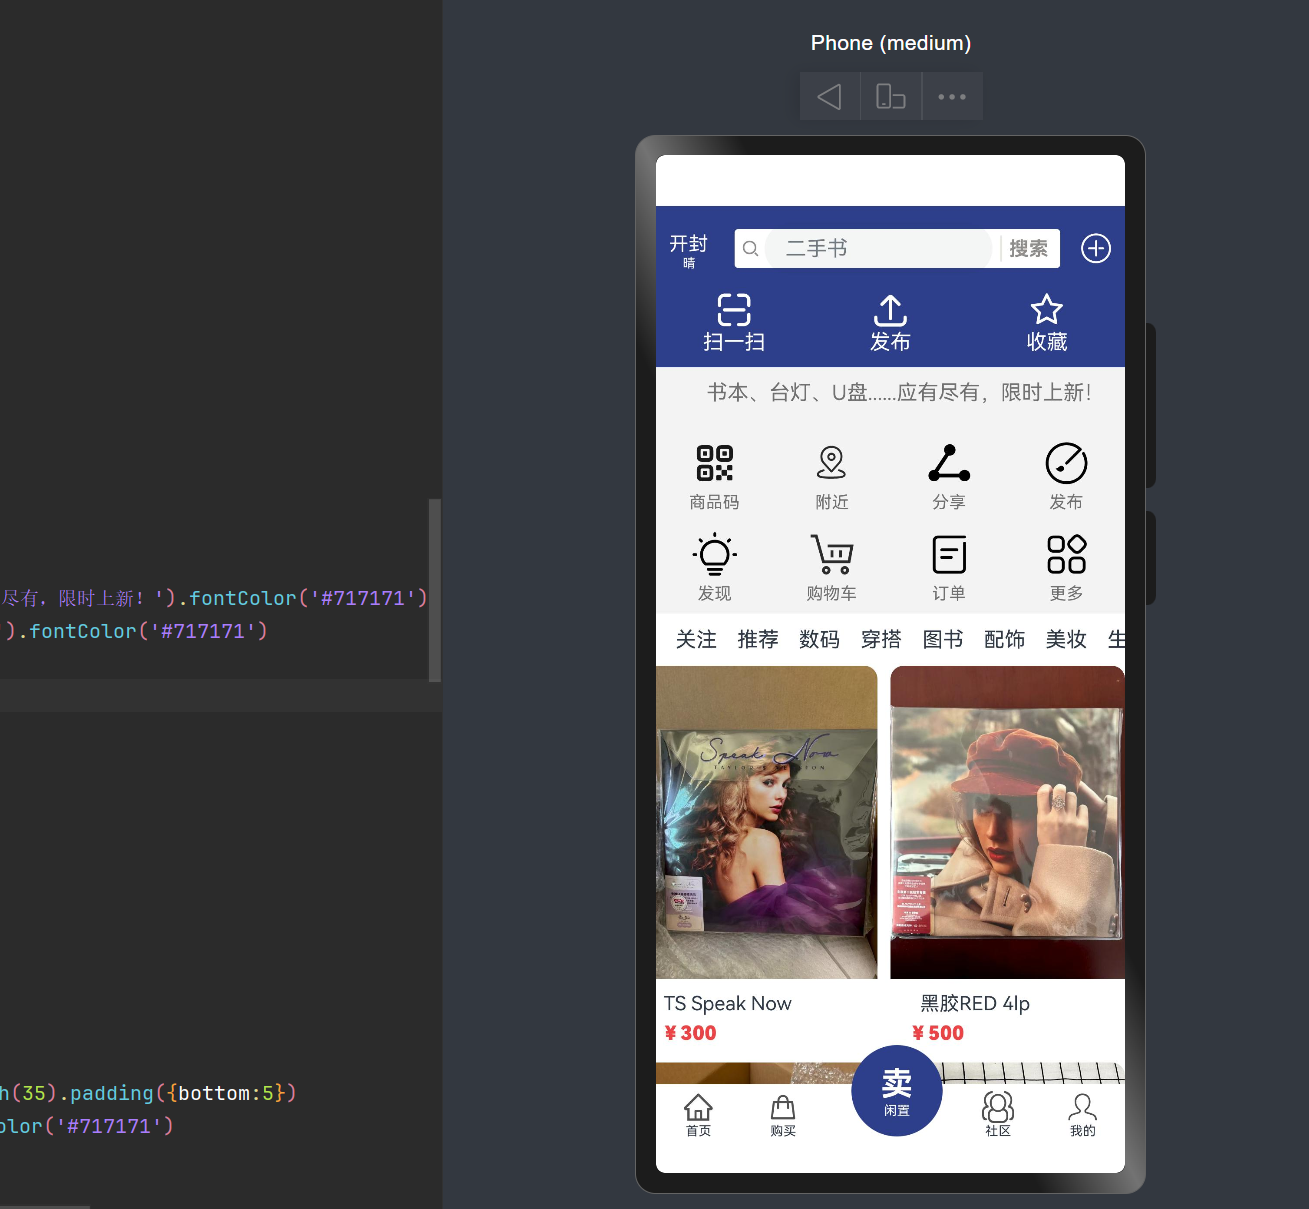Click the 搜索 search button
The width and height of the screenshot is (1309, 1209).
(1028, 249)
